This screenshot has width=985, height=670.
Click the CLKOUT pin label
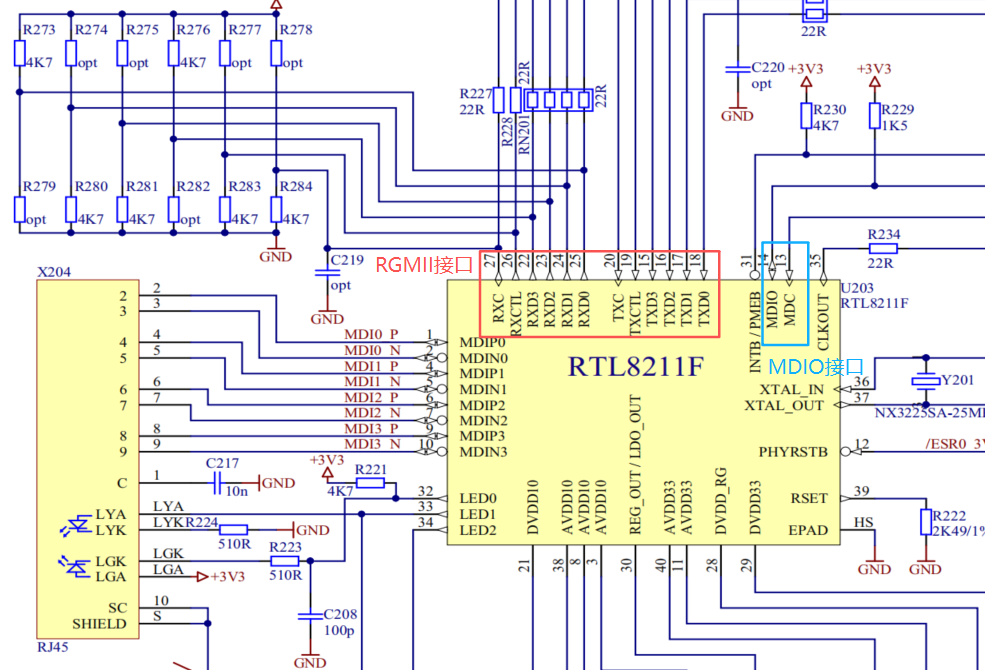(x=823, y=322)
